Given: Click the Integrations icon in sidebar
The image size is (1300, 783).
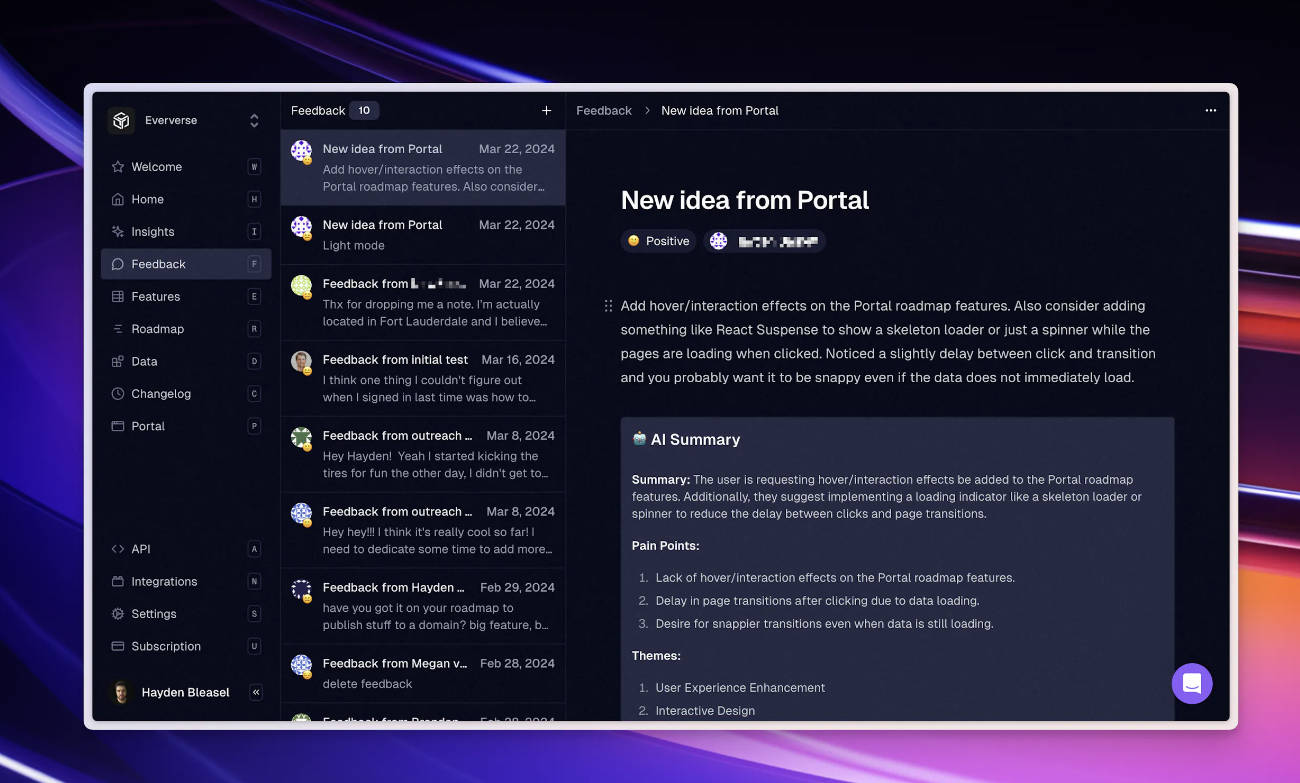Looking at the screenshot, I should point(118,581).
